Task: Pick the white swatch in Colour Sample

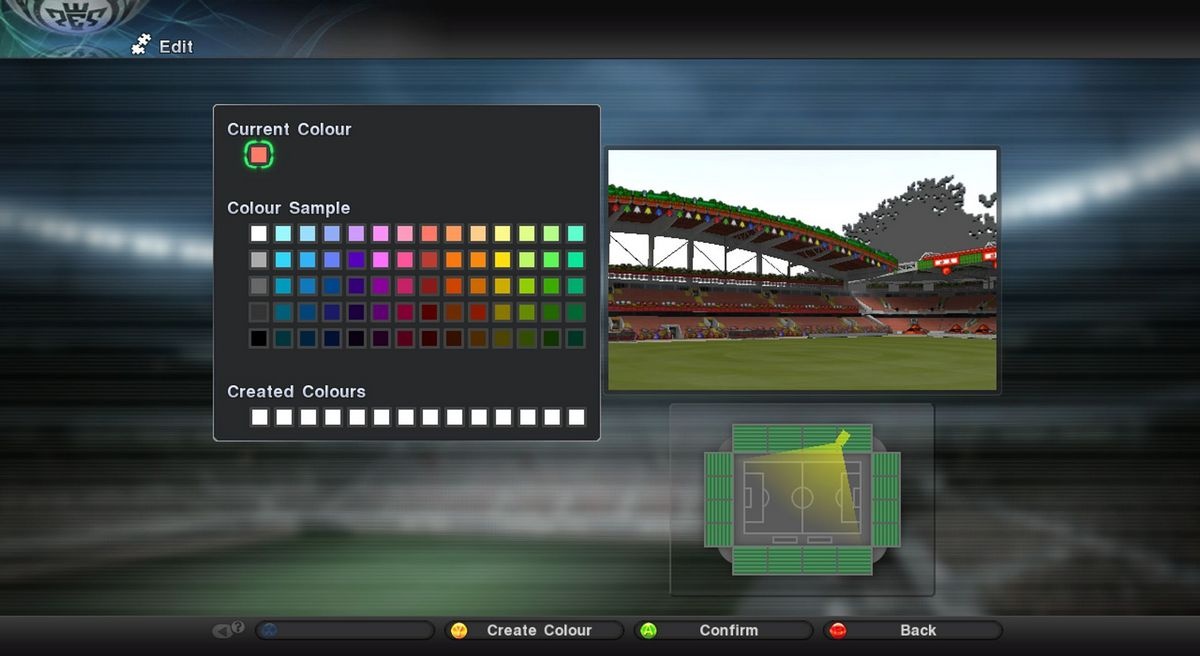Action: pyautogui.click(x=259, y=233)
